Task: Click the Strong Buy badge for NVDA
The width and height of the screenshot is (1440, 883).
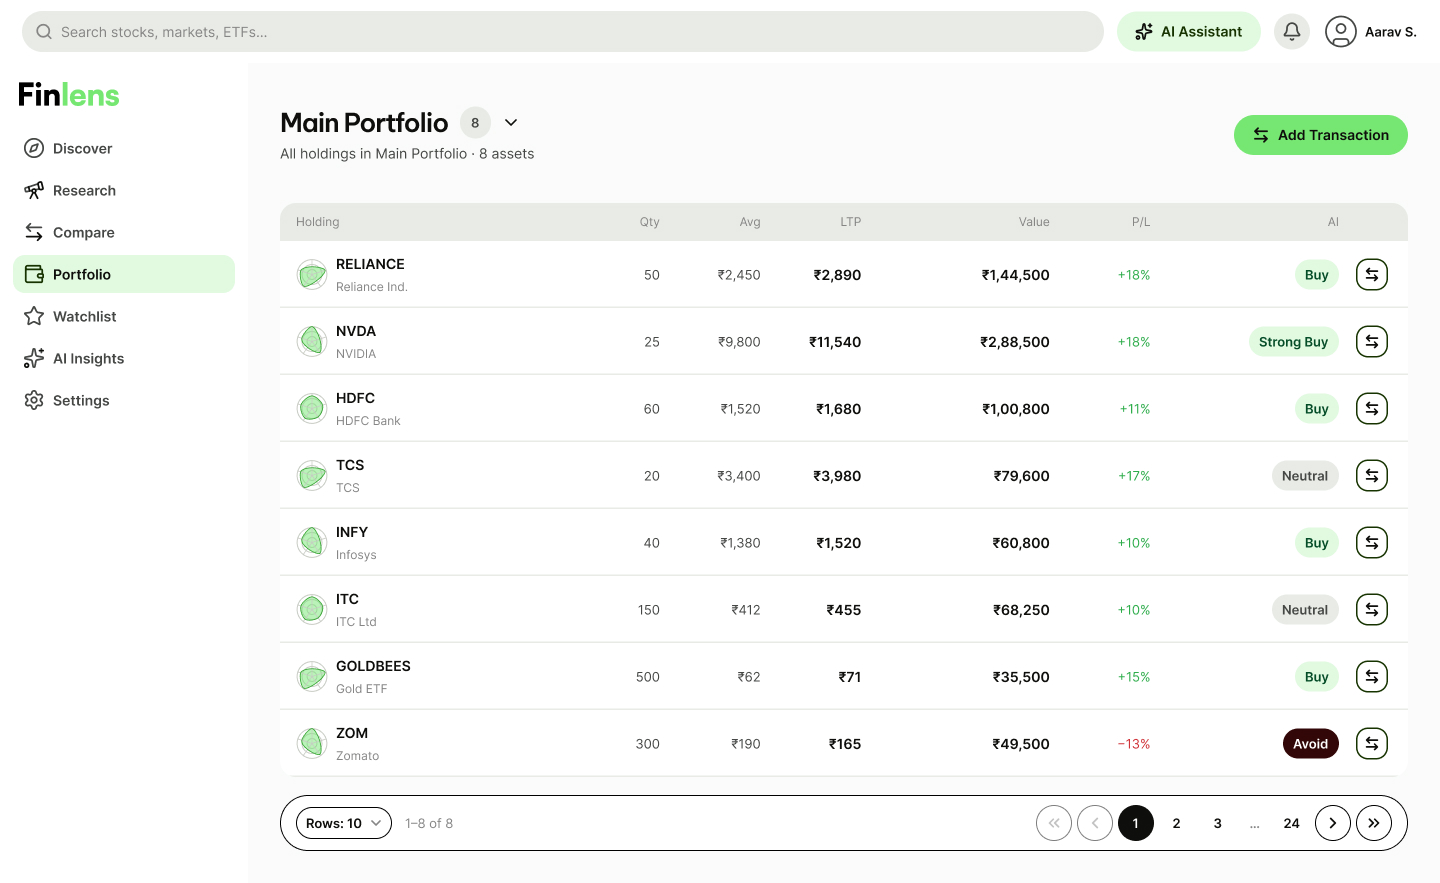Action: (x=1294, y=341)
